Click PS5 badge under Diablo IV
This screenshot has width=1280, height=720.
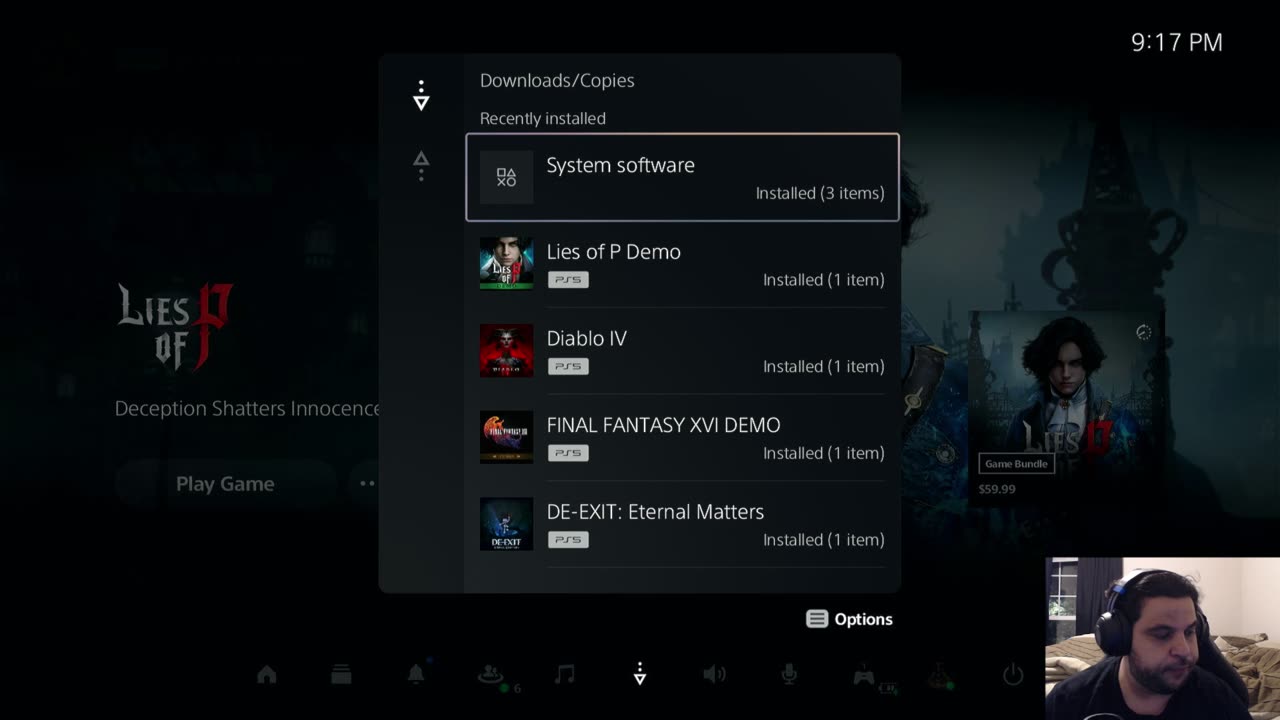click(x=568, y=366)
